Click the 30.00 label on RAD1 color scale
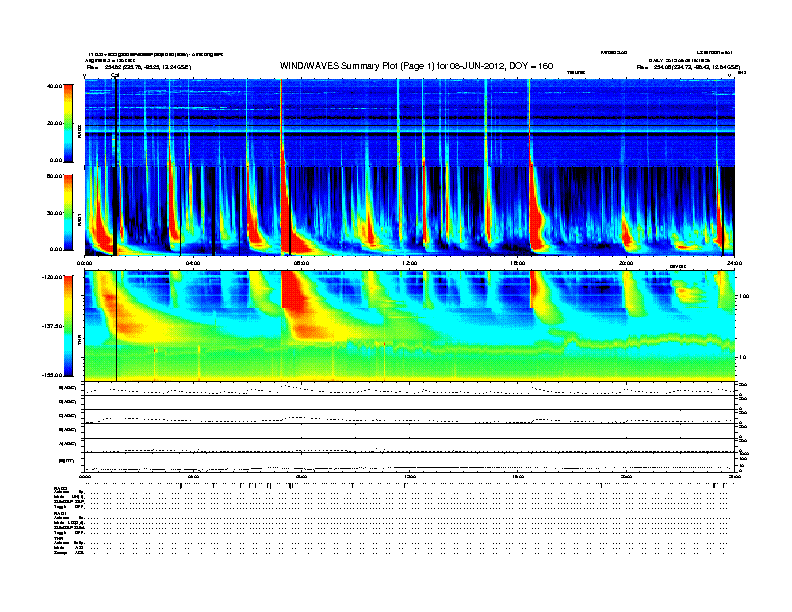 click(x=54, y=213)
